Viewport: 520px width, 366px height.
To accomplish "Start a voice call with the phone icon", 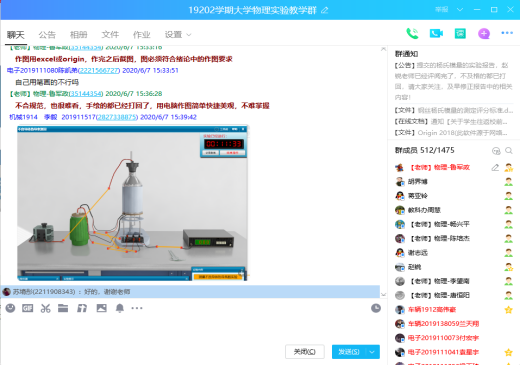I will [x=412, y=34].
